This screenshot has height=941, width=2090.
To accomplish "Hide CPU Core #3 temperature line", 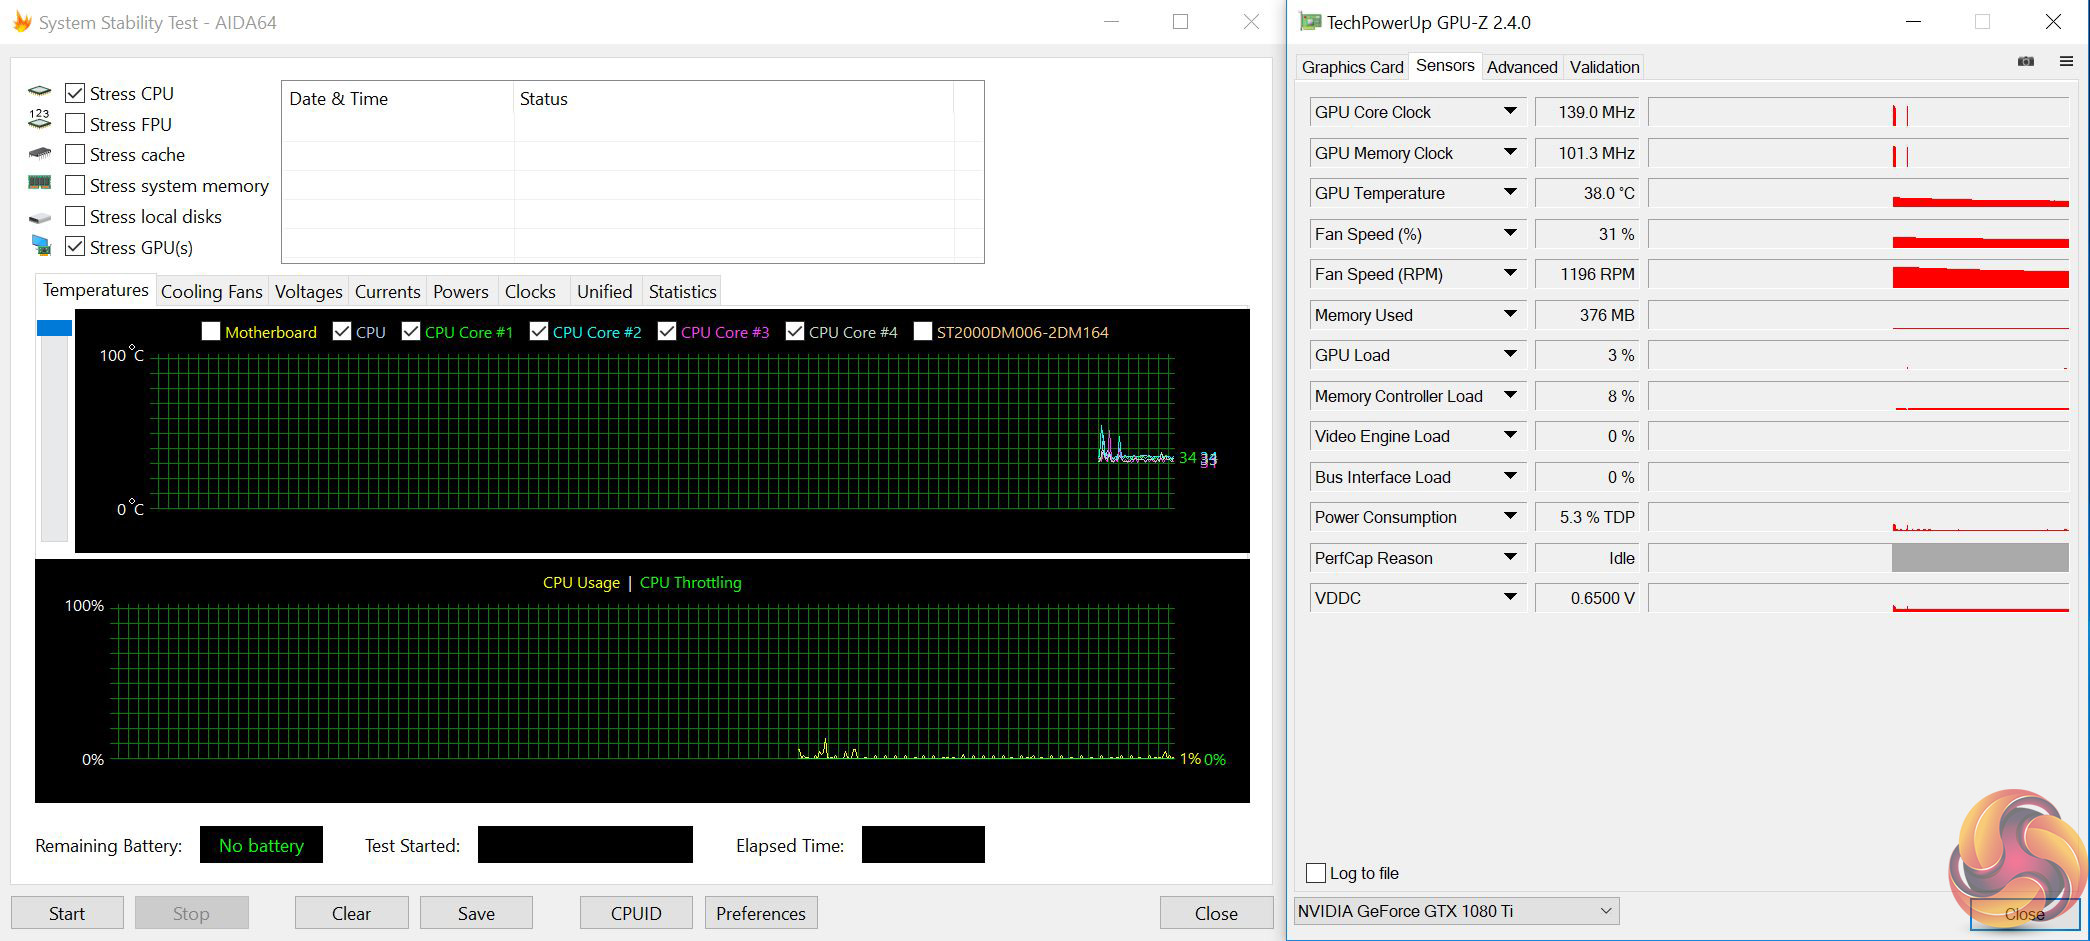I will coord(666,331).
